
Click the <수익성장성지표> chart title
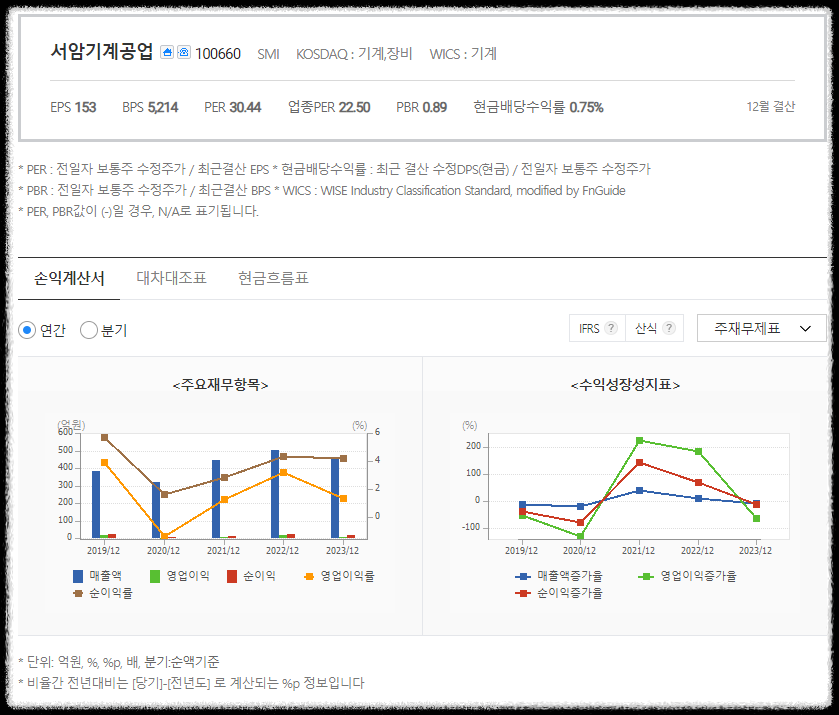click(625, 385)
